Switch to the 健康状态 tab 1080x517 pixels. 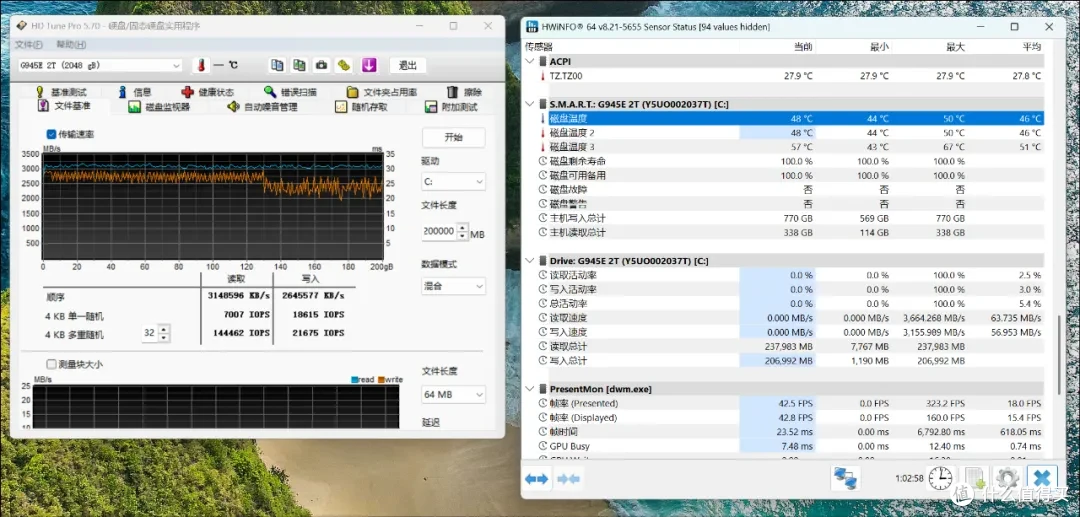tap(208, 92)
